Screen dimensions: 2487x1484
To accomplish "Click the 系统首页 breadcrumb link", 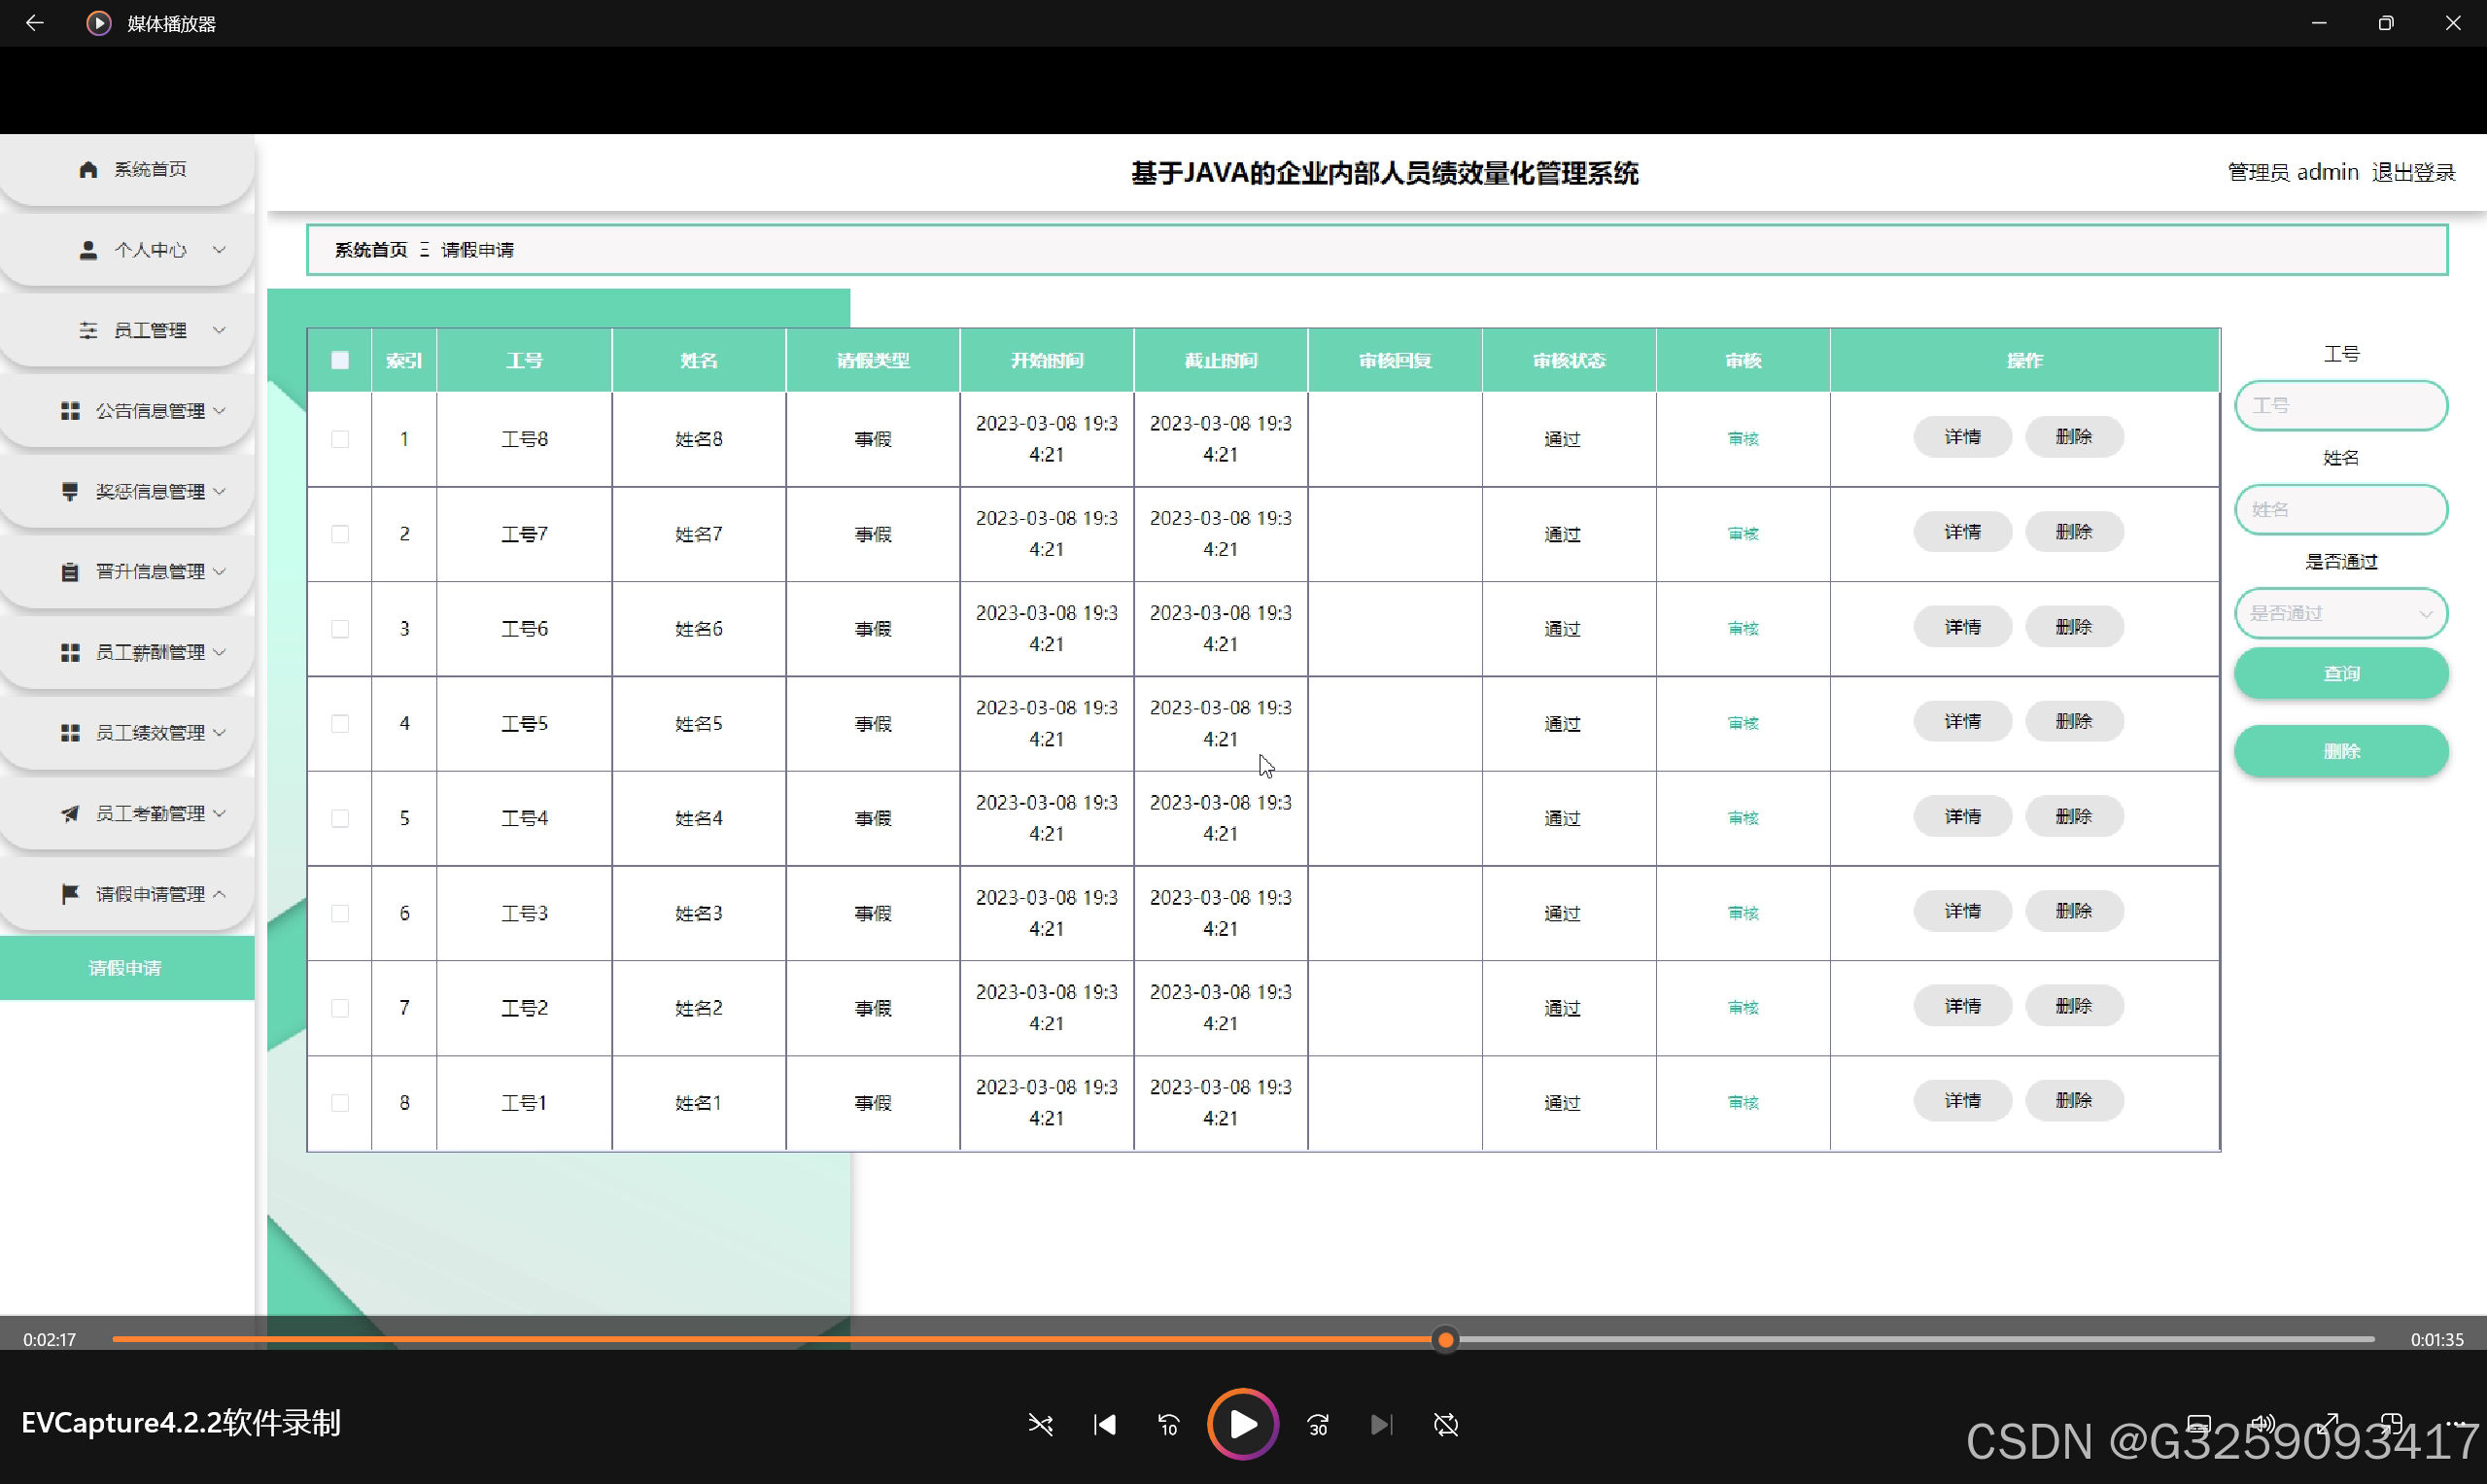I will [371, 250].
